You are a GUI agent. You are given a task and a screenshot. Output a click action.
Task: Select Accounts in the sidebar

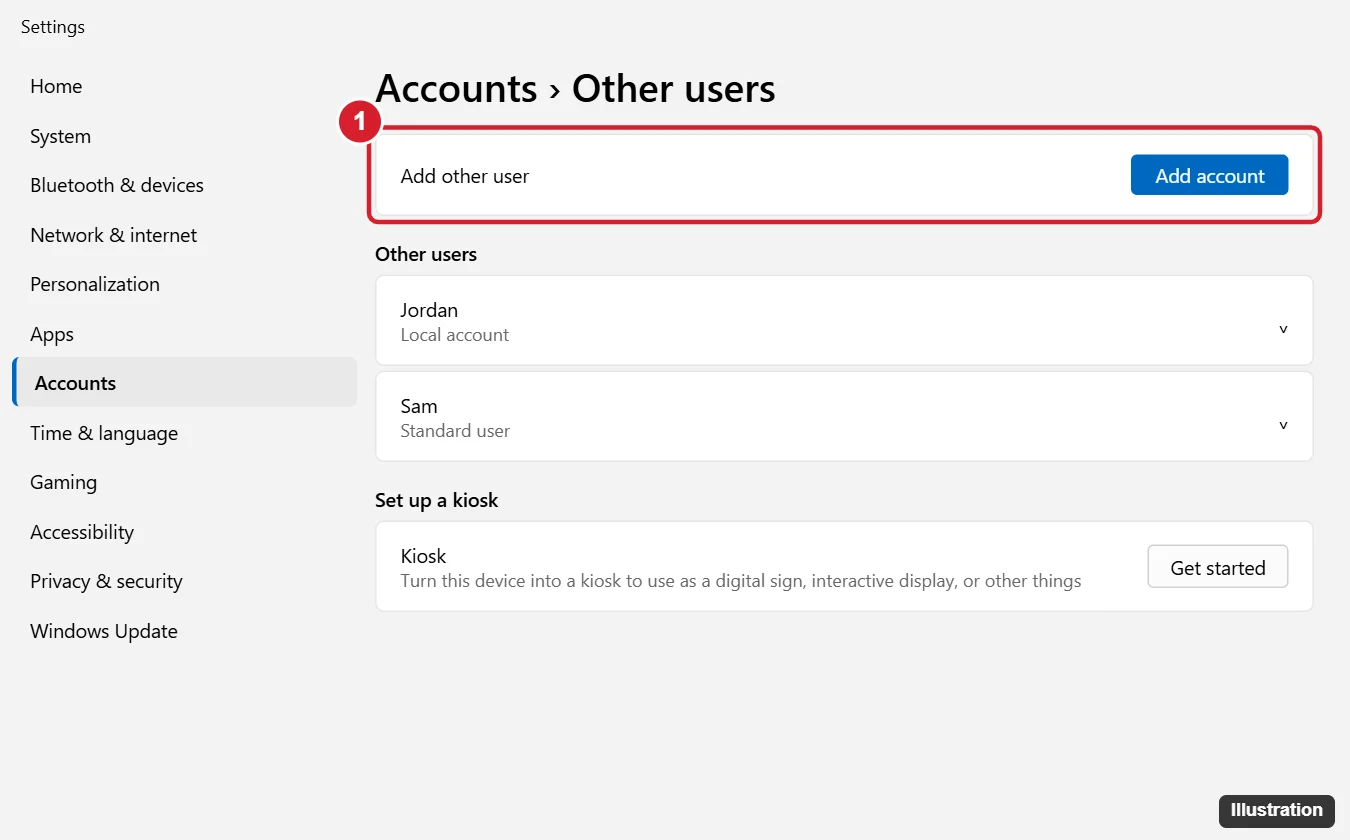click(x=184, y=383)
